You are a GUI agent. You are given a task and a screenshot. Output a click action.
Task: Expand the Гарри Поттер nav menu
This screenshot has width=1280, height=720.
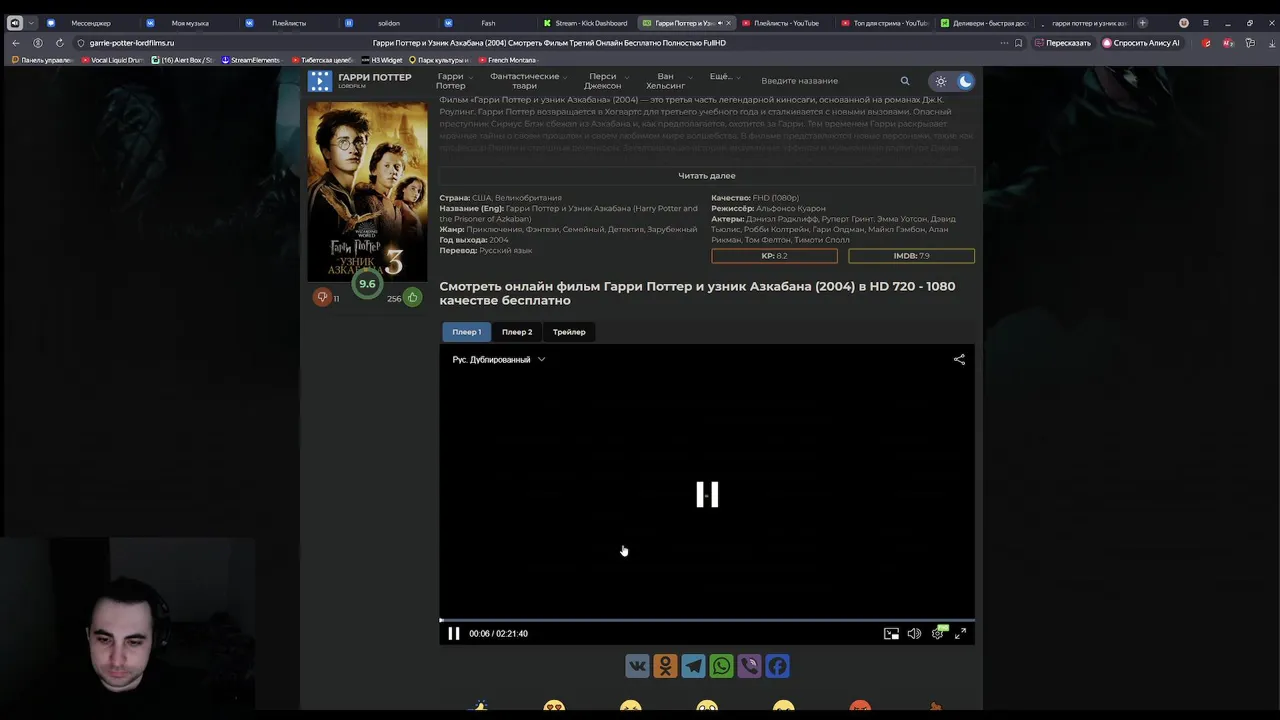coord(454,81)
